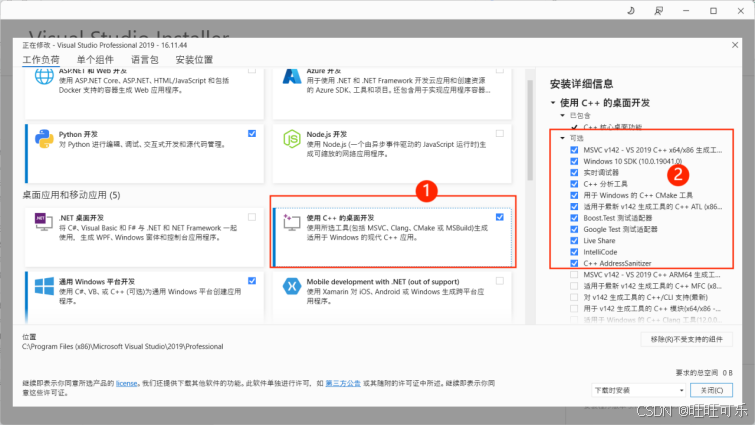Uncheck Google Test 测试适配器

click(x=574, y=229)
